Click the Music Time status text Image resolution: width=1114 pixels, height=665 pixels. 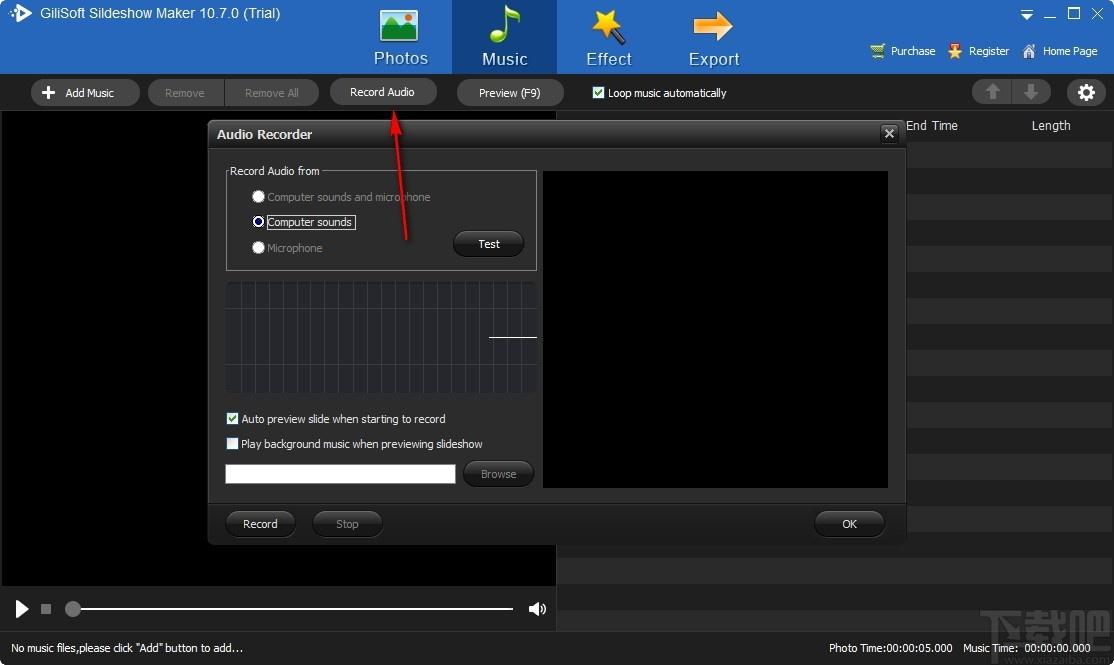pos(1027,648)
